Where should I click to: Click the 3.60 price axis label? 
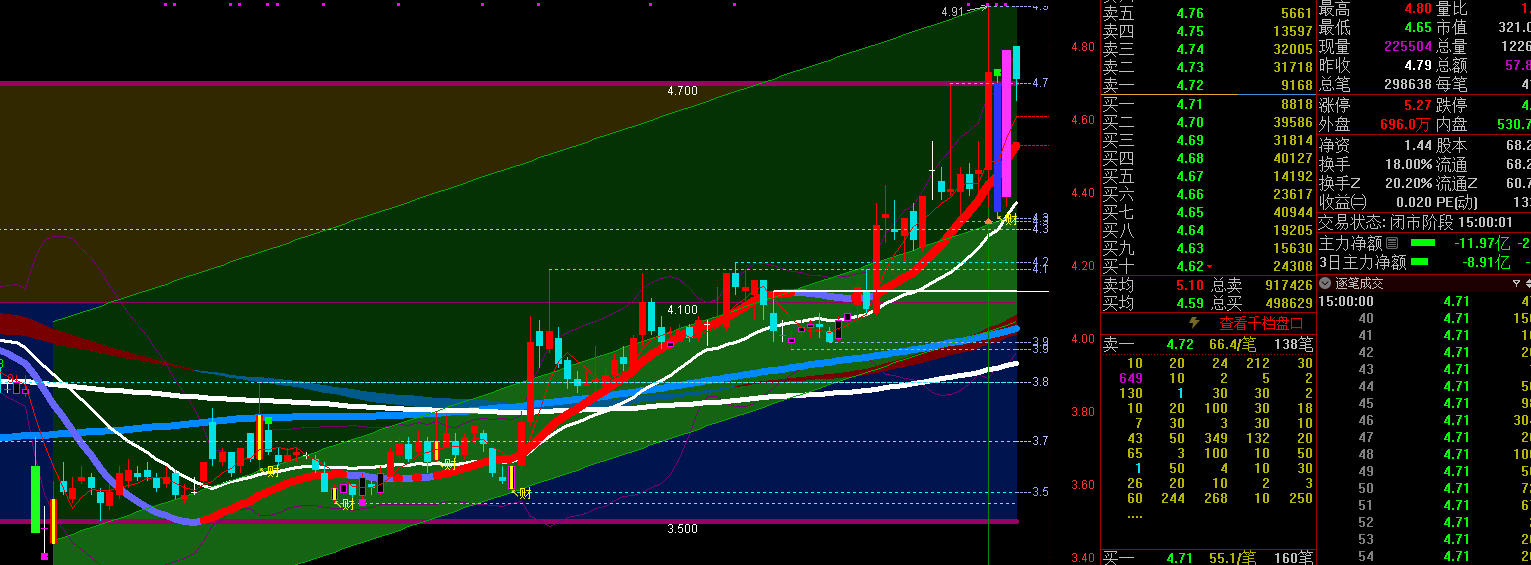tap(1082, 485)
